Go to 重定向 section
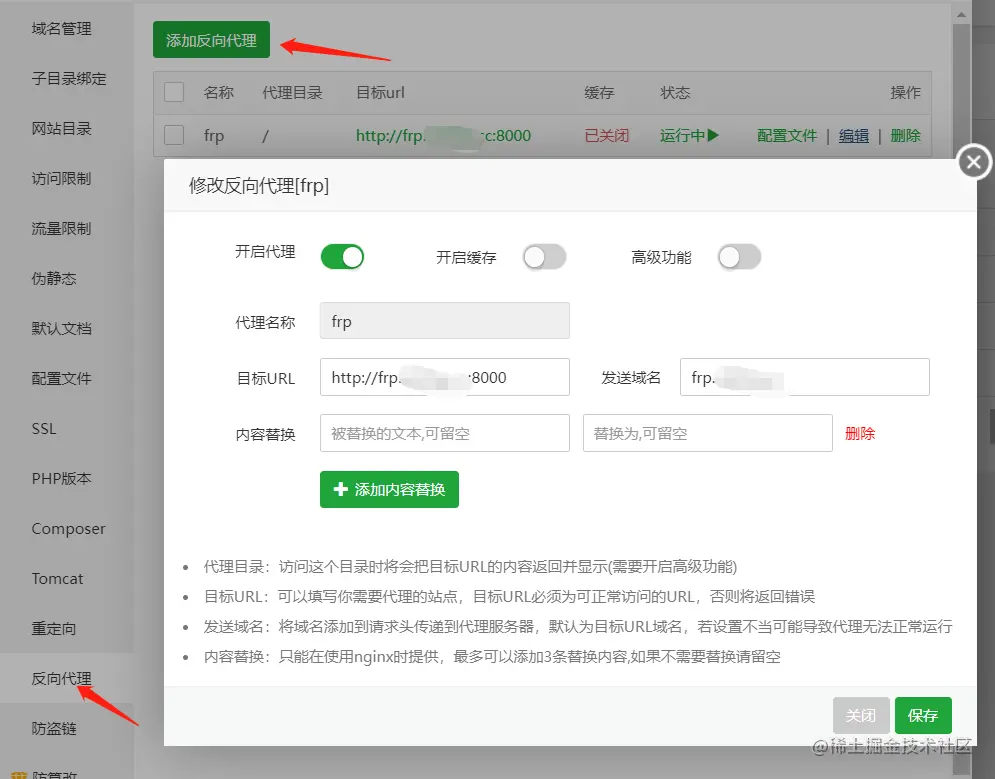995x779 pixels. pyautogui.click(x=54, y=629)
